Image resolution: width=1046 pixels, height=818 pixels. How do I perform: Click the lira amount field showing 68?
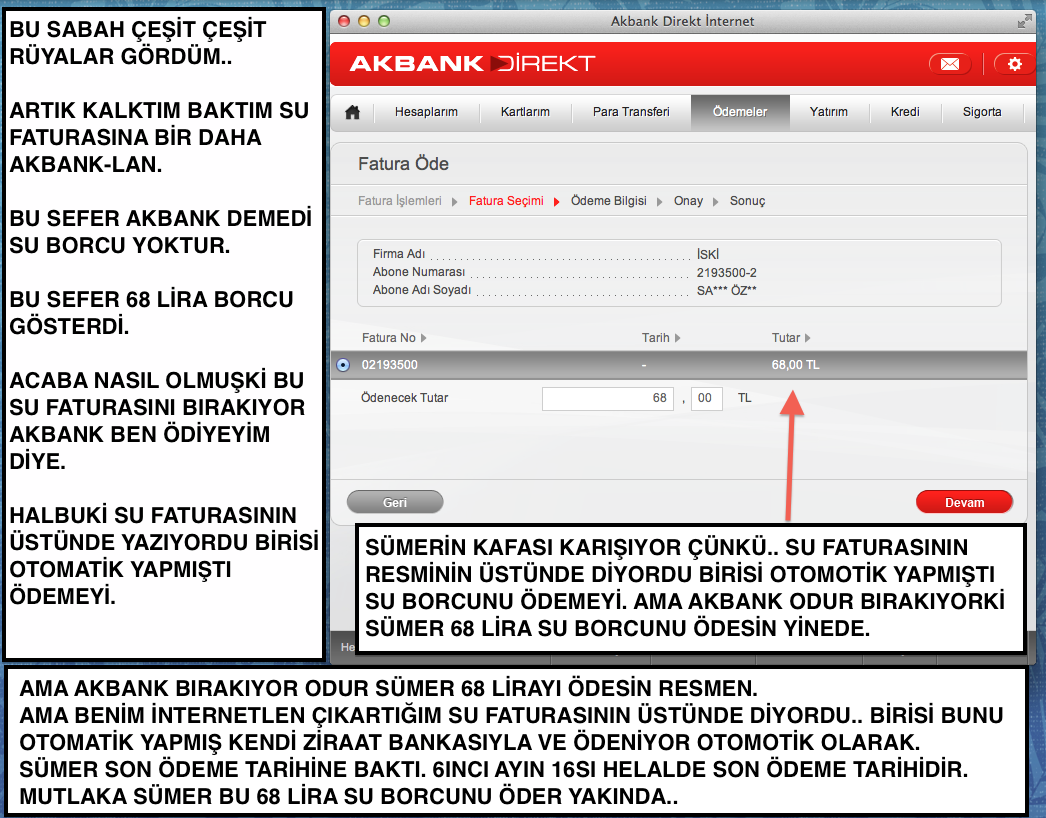click(x=608, y=398)
